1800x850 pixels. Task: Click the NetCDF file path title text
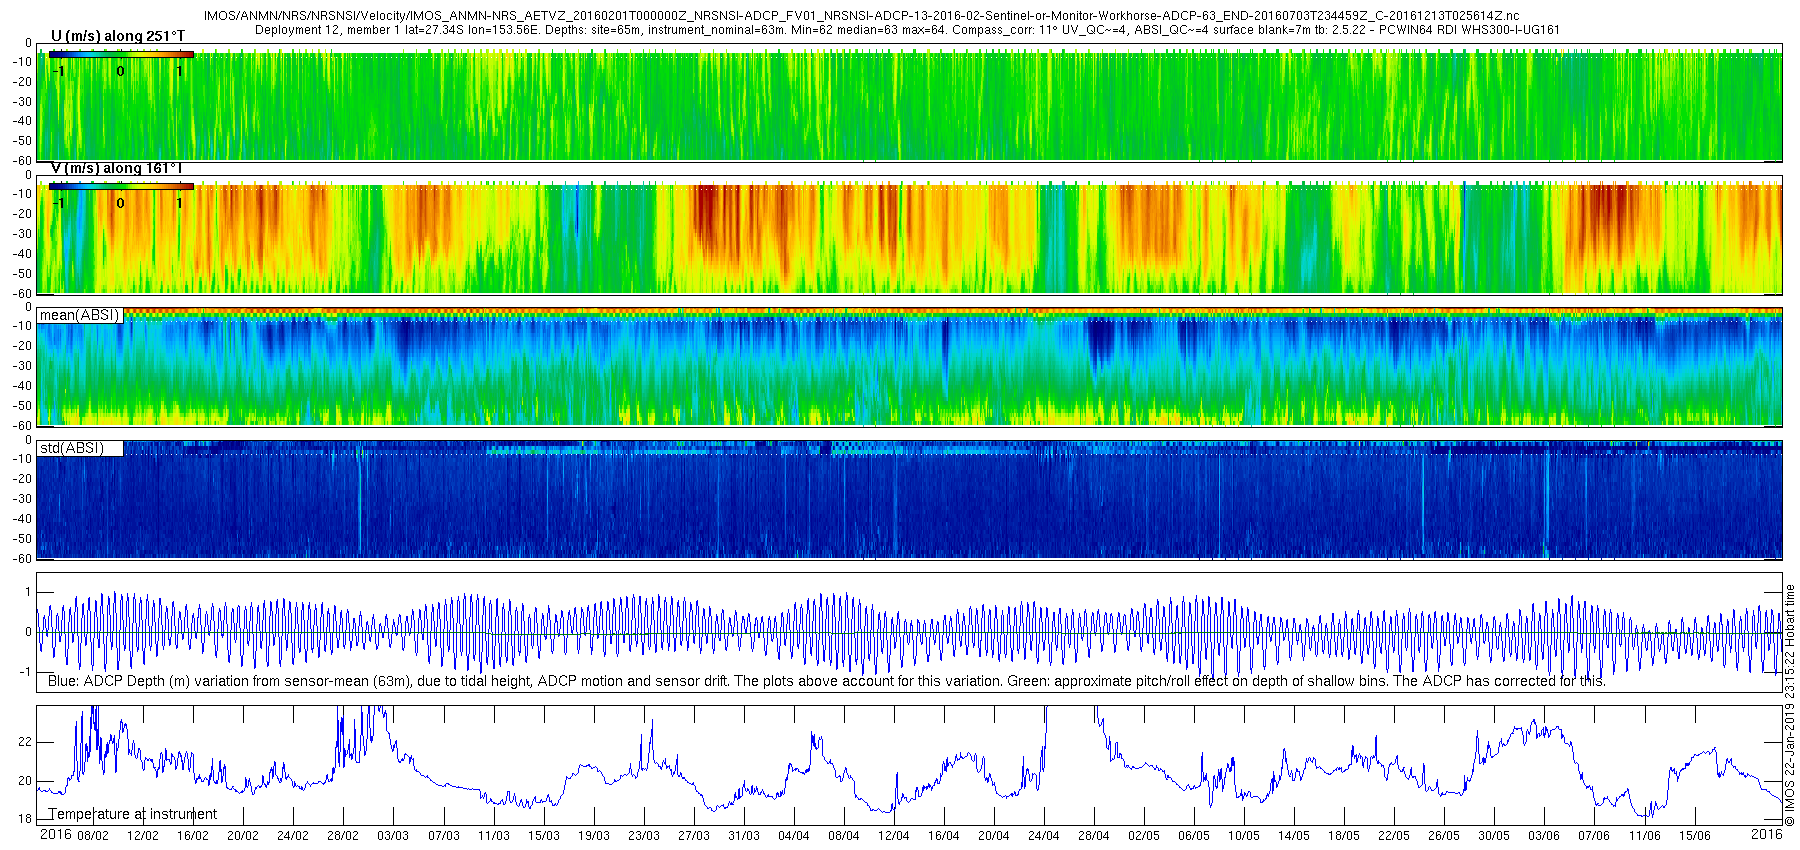pyautogui.click(x=861, y=16)
